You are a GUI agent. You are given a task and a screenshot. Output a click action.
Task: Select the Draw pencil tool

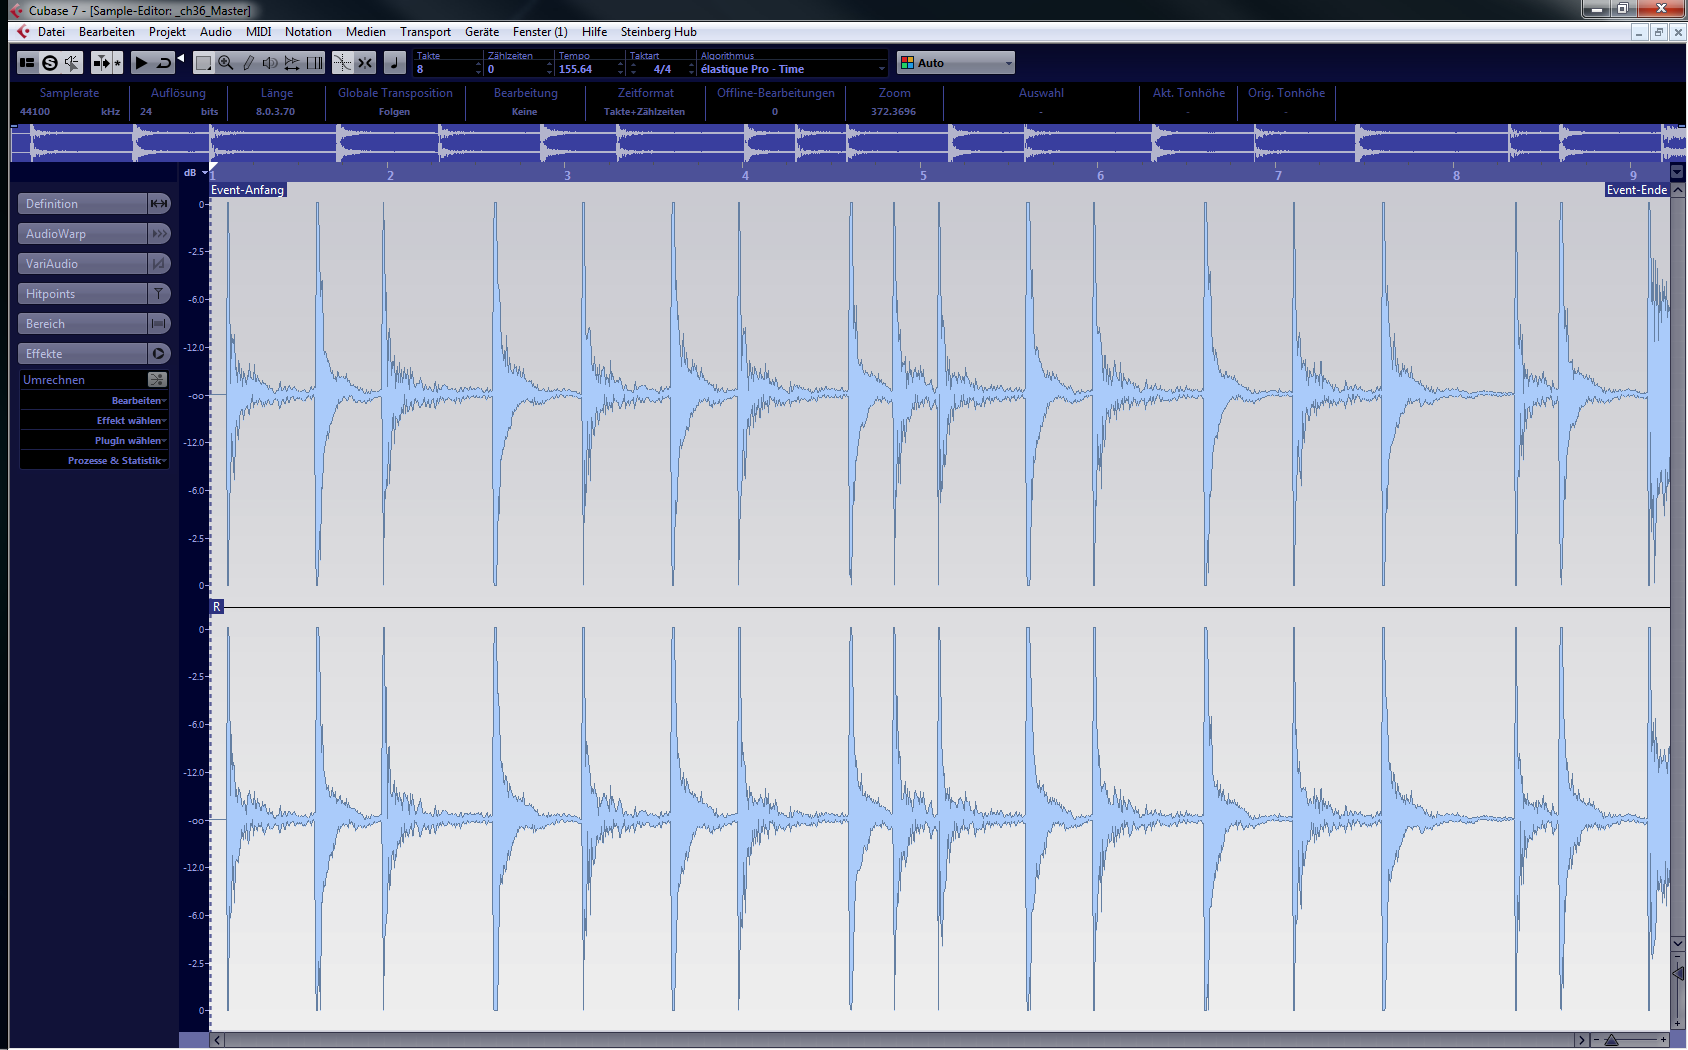click(248, 63)
